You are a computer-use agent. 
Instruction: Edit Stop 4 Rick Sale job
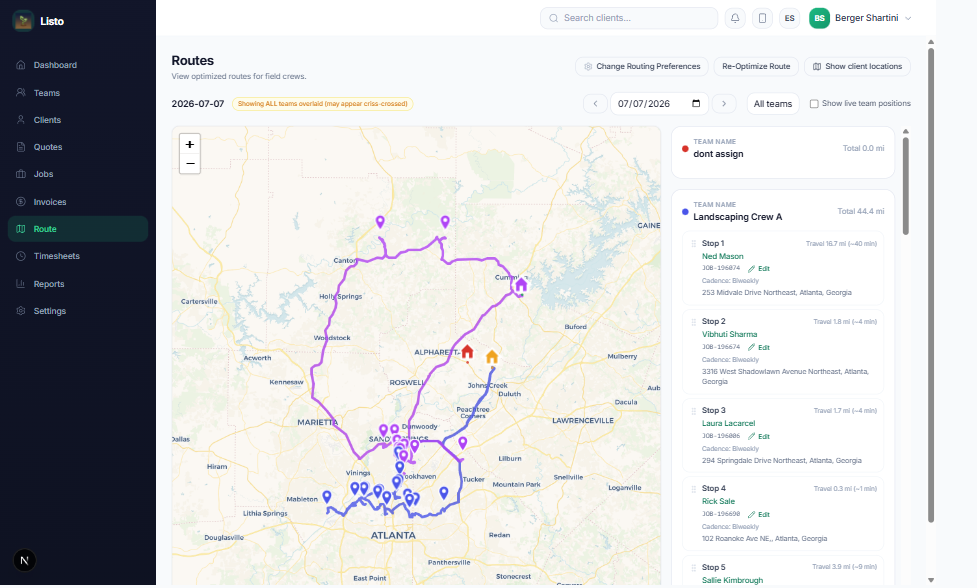[x=759, y=514]
